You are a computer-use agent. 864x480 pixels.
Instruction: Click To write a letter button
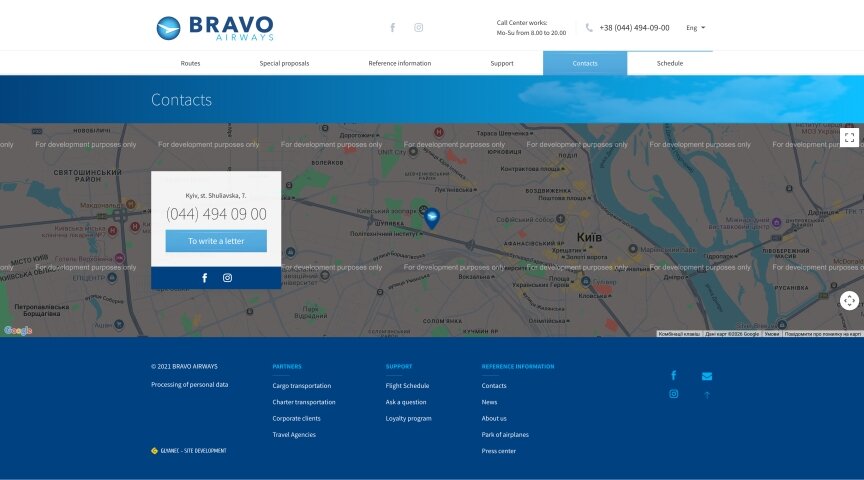pyautogui.click(x=216, y=241)
